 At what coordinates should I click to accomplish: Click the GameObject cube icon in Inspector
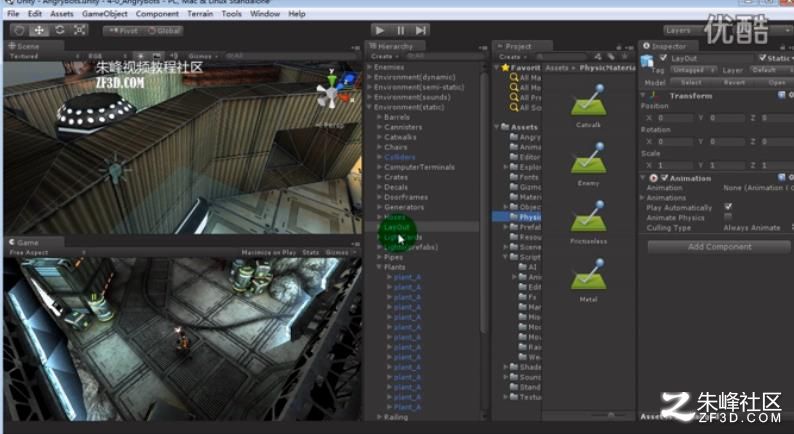pyautogui.click(x=647, y=61)
